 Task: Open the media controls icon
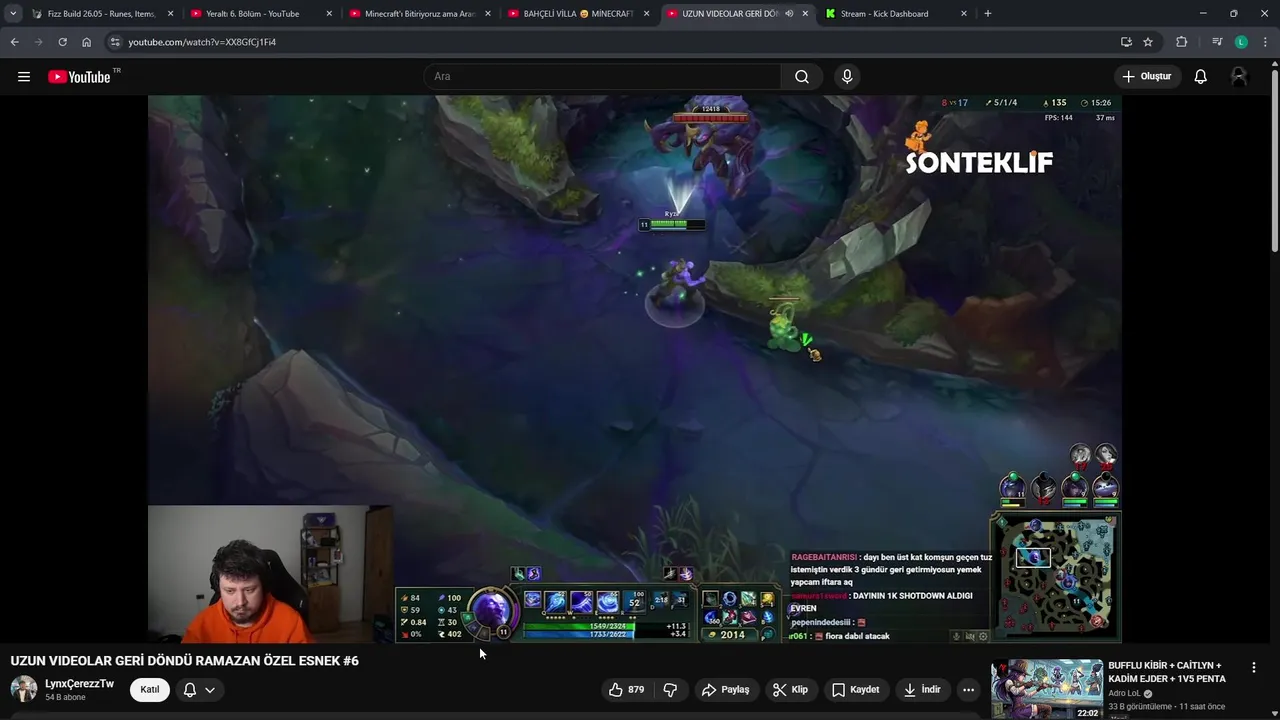1217,42
